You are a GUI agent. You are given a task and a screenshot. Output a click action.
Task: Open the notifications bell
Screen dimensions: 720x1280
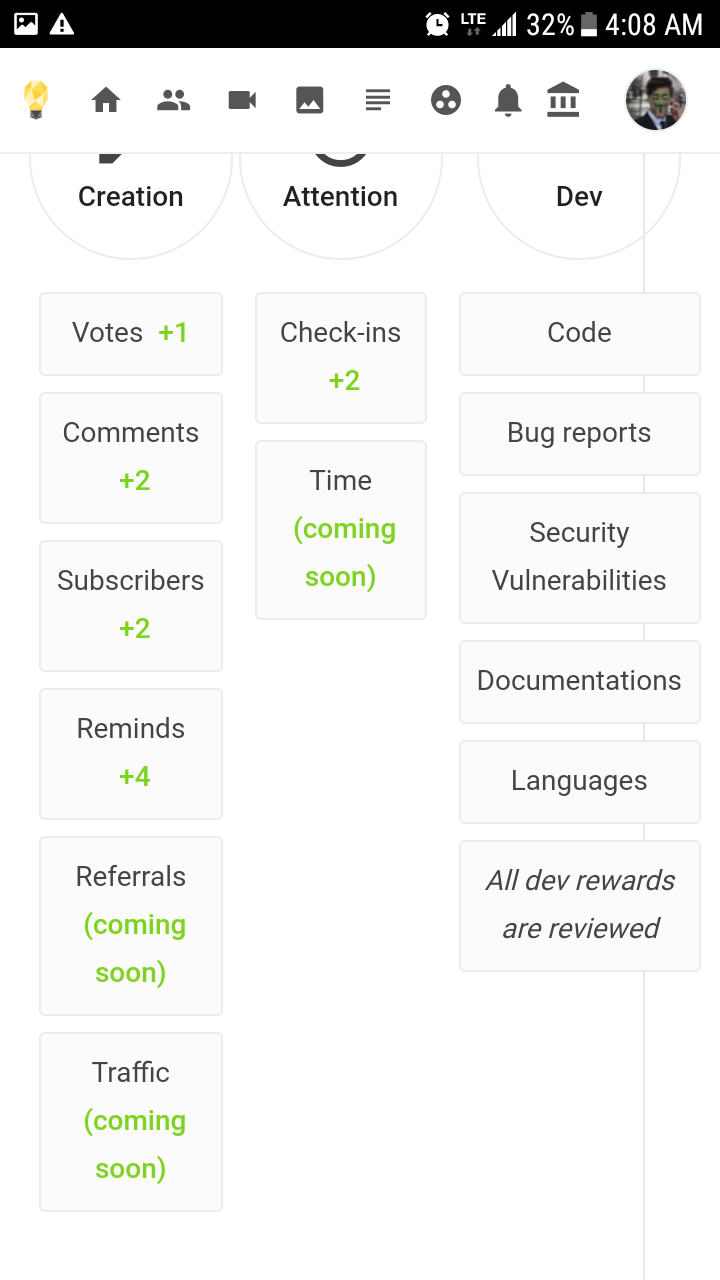[508, 100]
